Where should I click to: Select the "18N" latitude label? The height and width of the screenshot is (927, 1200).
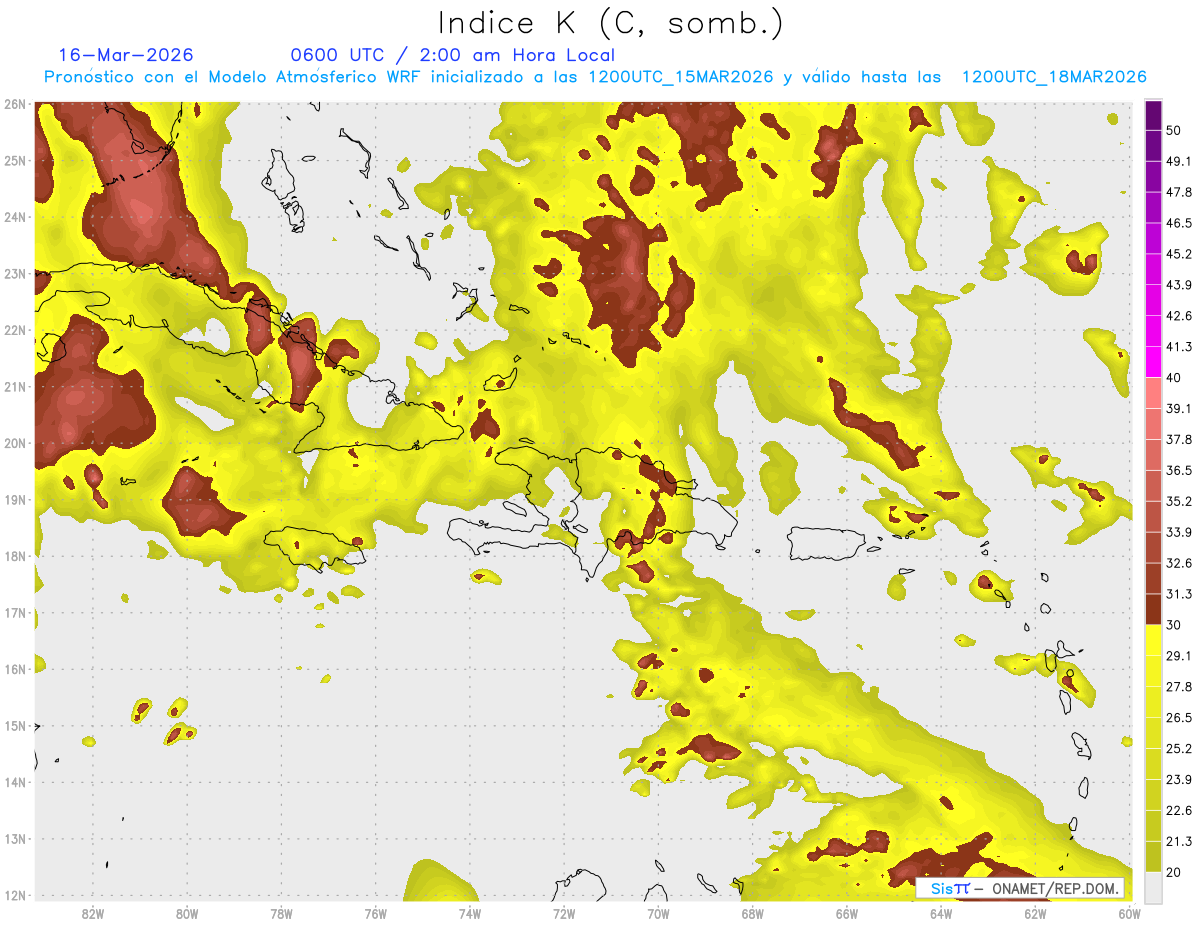coord(14,556)
